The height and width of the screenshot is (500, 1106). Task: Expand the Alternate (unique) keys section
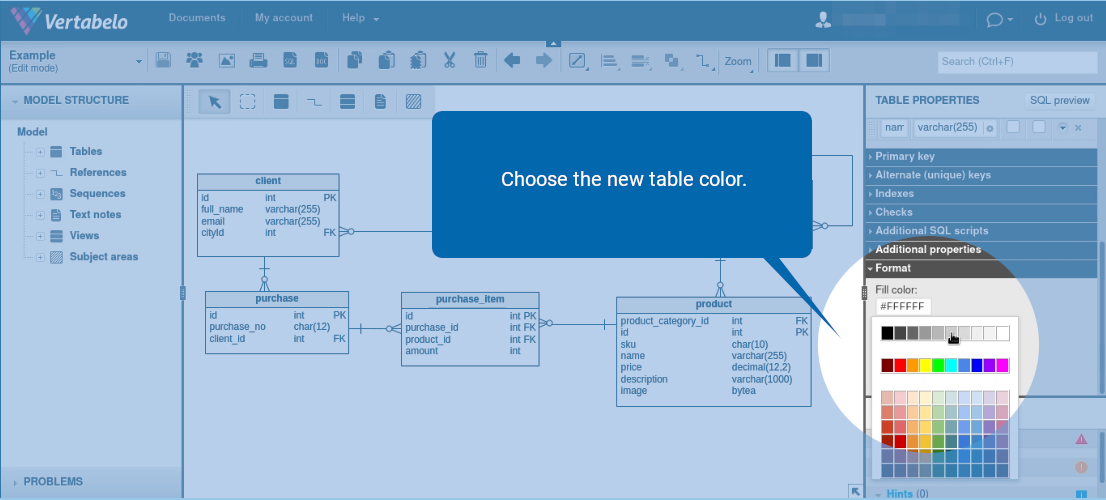tap(981, 175)
